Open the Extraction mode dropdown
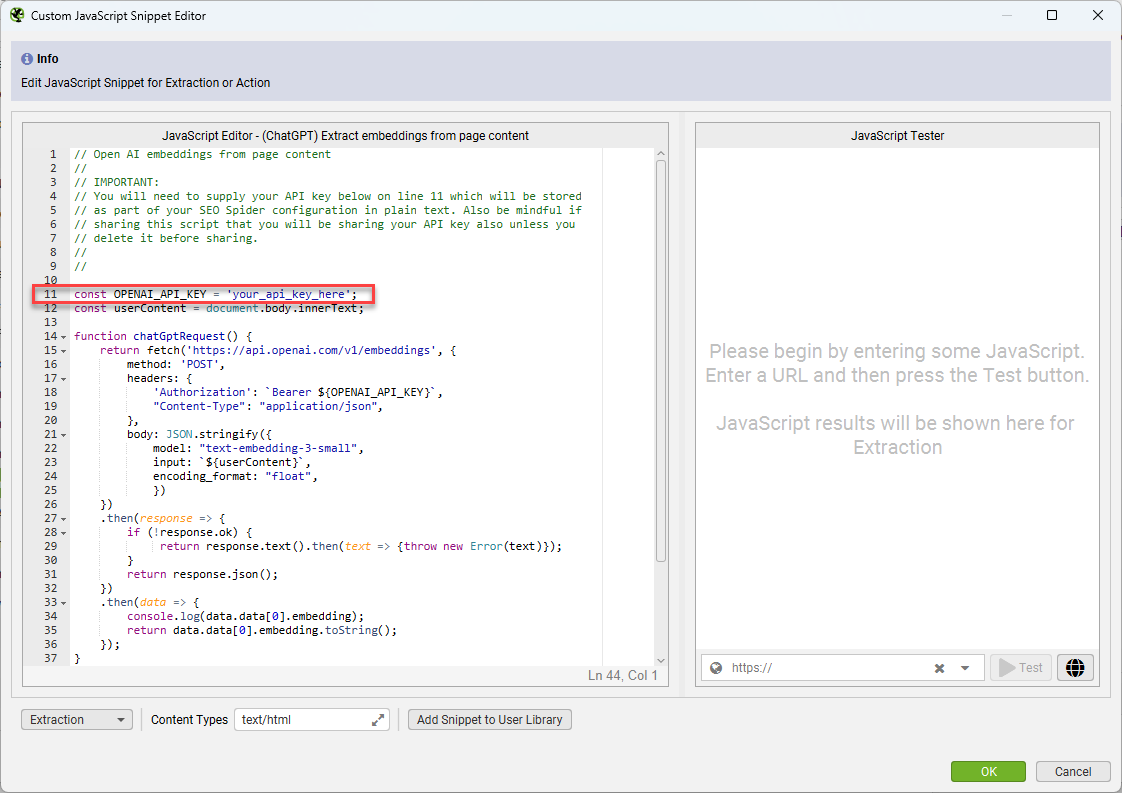Viewport: 1122px width, 793px height. [76, 719]
